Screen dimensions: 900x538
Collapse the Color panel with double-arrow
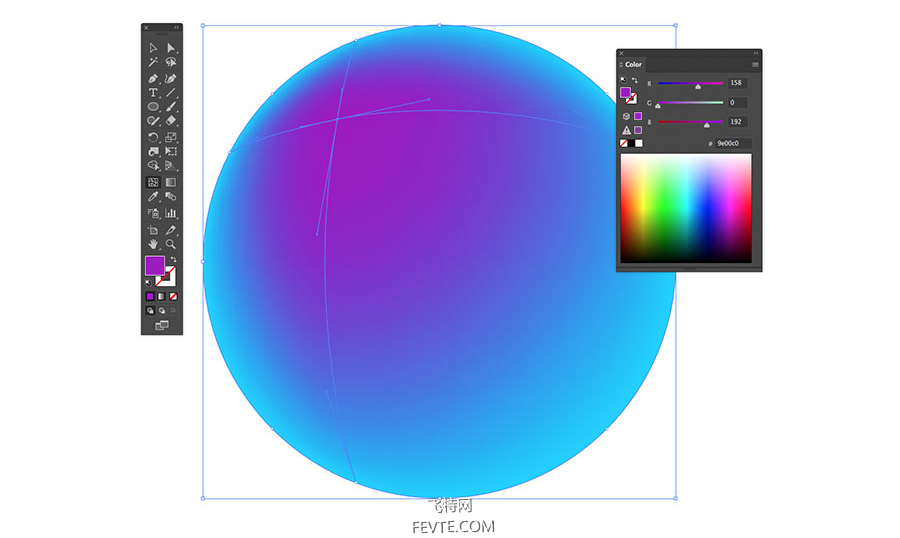(x=756, y=53)
